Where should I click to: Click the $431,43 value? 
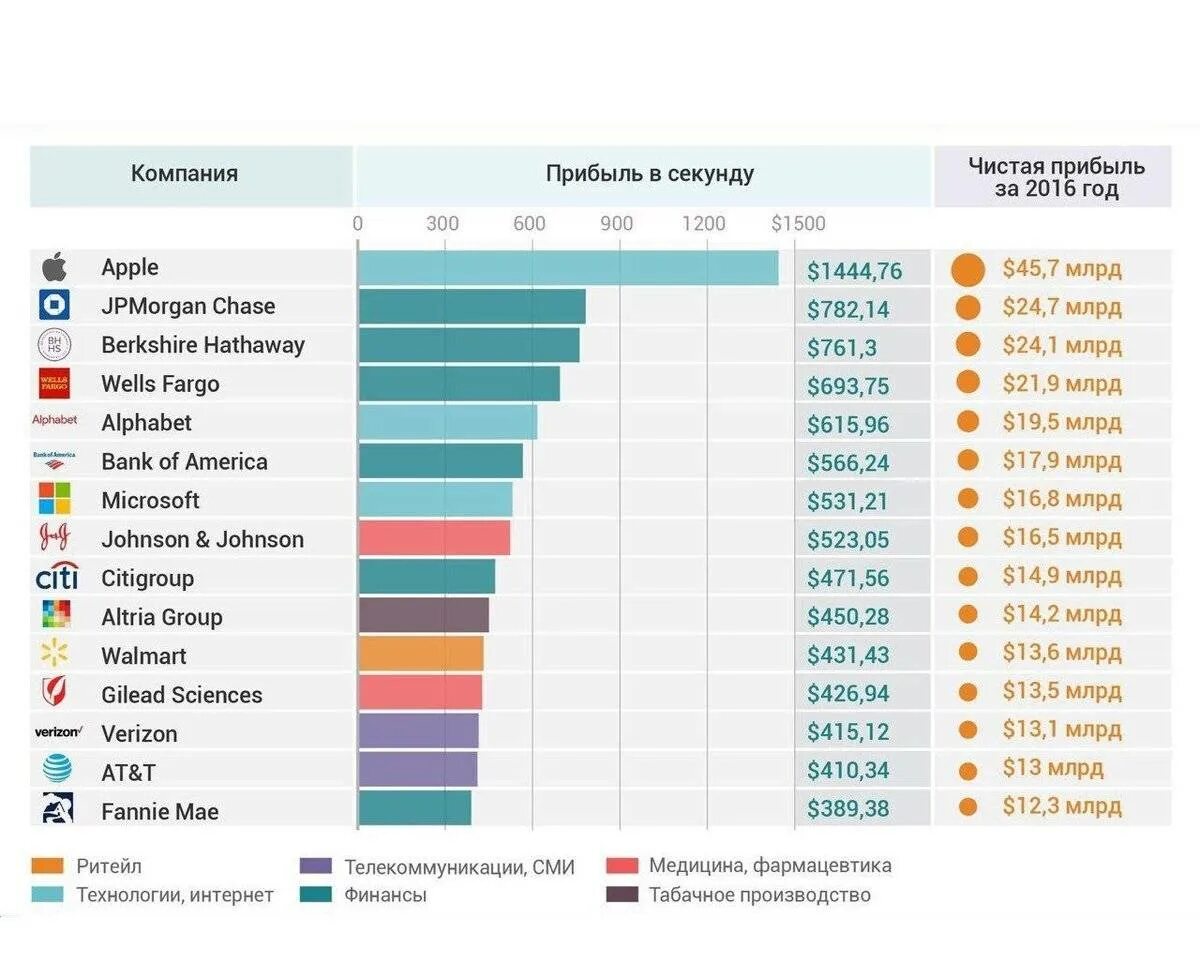(848, 656)
